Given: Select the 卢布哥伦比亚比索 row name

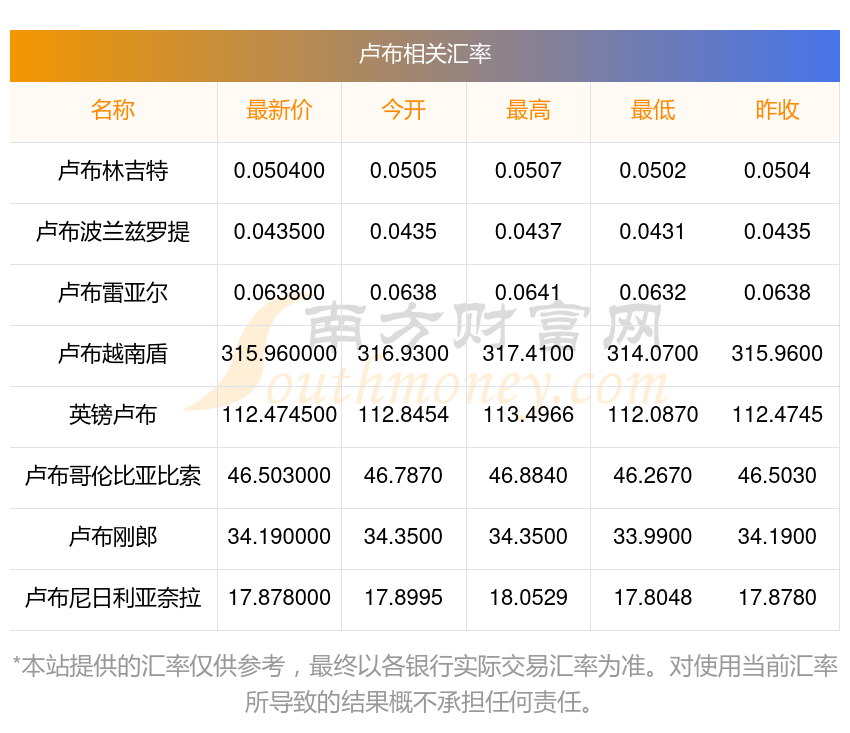Looking at the screenshot, I should 113,476.
